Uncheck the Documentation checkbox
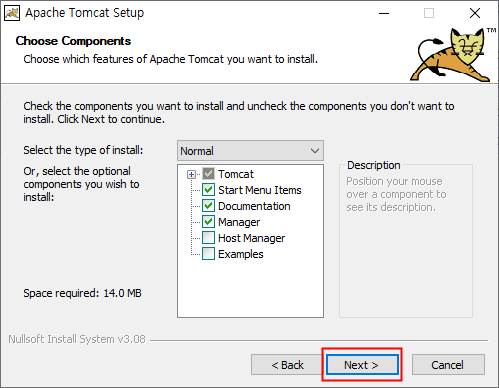 click(208, 206)
